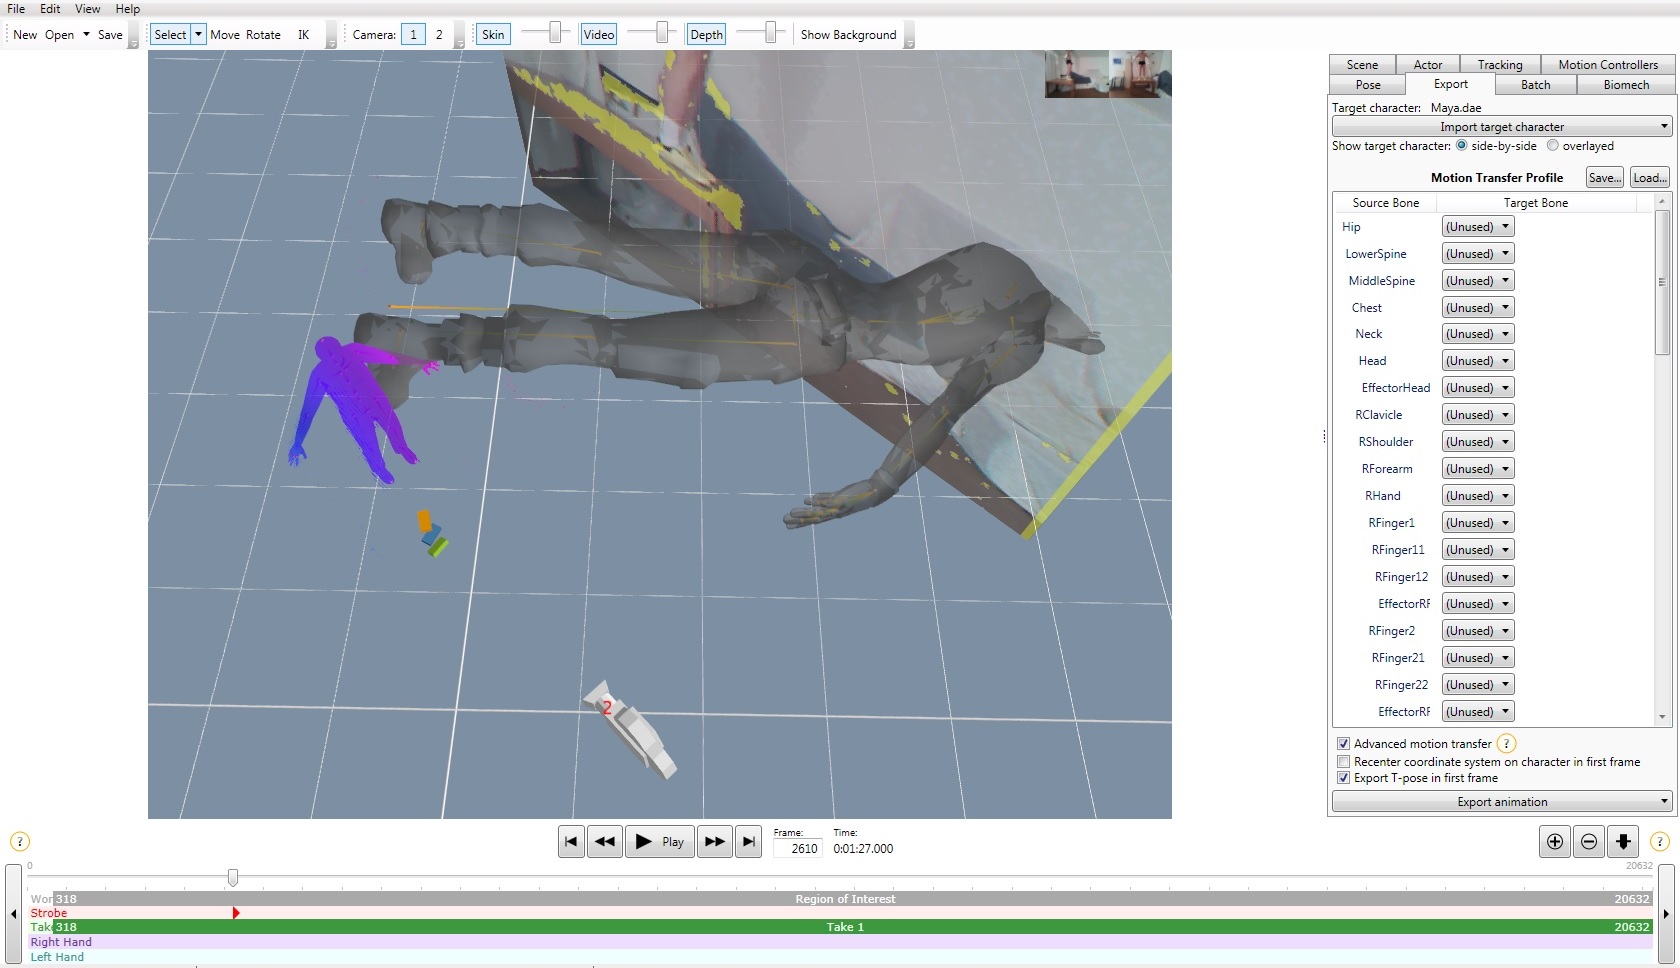Screen dimensions: 1680x968
Task: Adjust the Video opacity slider
Action: [x=661, y=33]
